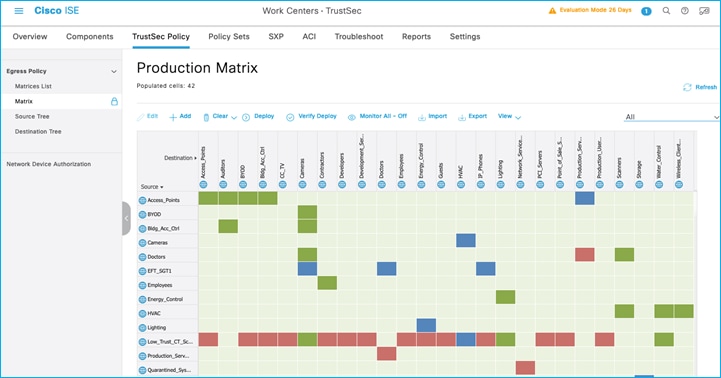Click the IP_Phones destination column globe icon
The width and height of the screenshot is (721, 378).
(x=481, y=185)
